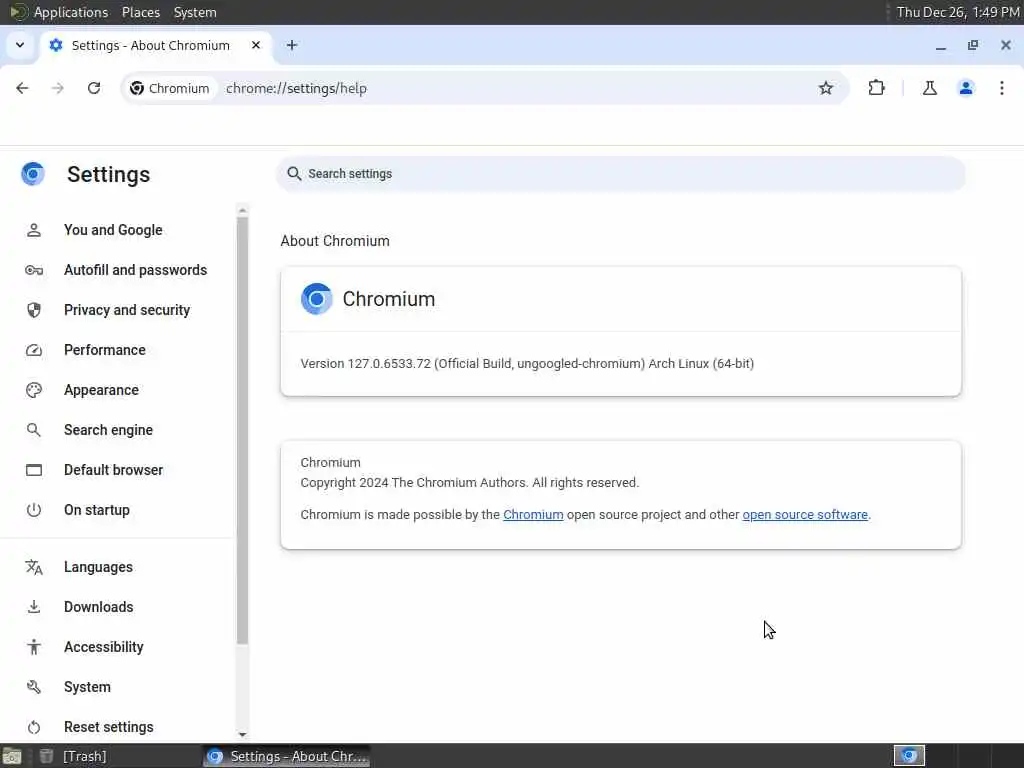This screenshot has width=1024, height=768.
Task: Open the System menu in top panel
Action: coord(195,12)
